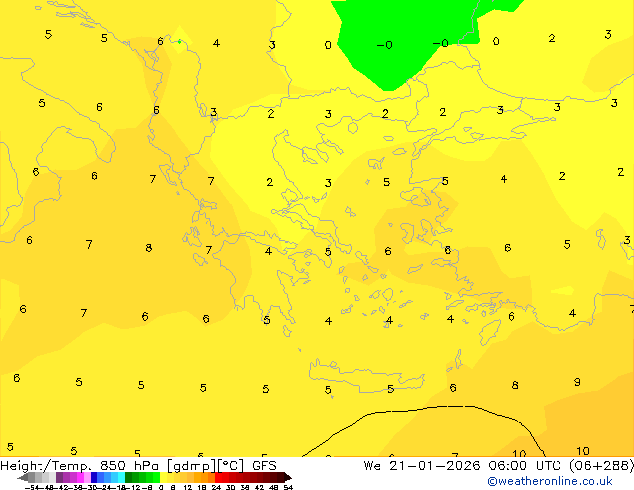The width and height of the screenshot is (634, 490).
Task: Click the '(06+288)' forecast hour text
Action: click(x=601, y=466)
